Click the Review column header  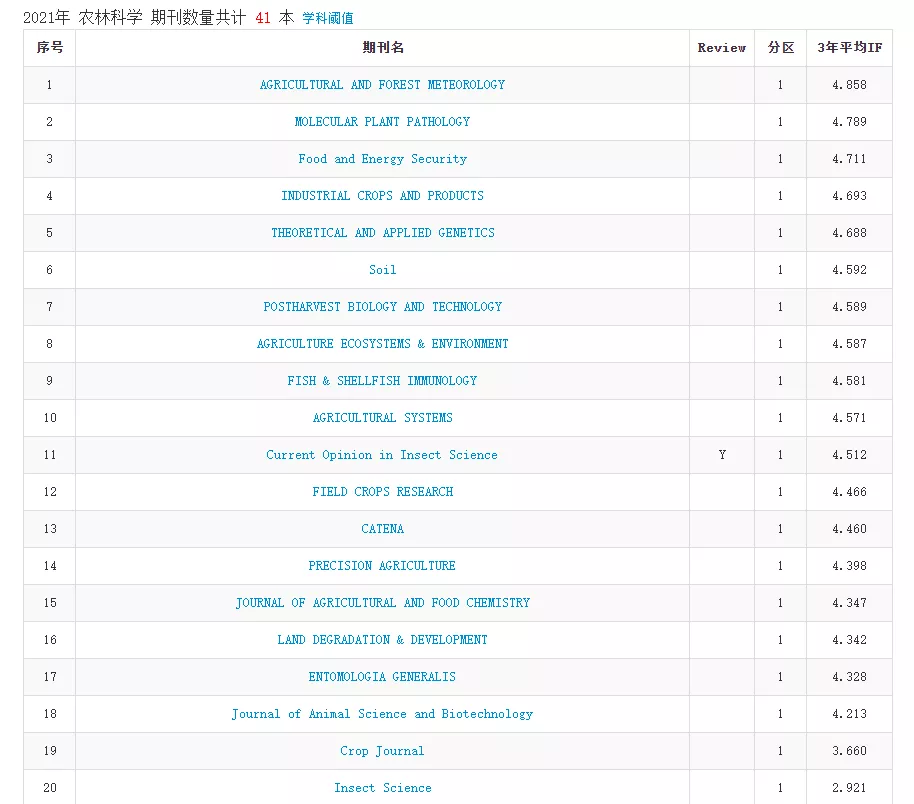pyautogui.click(x=721, y=48)
